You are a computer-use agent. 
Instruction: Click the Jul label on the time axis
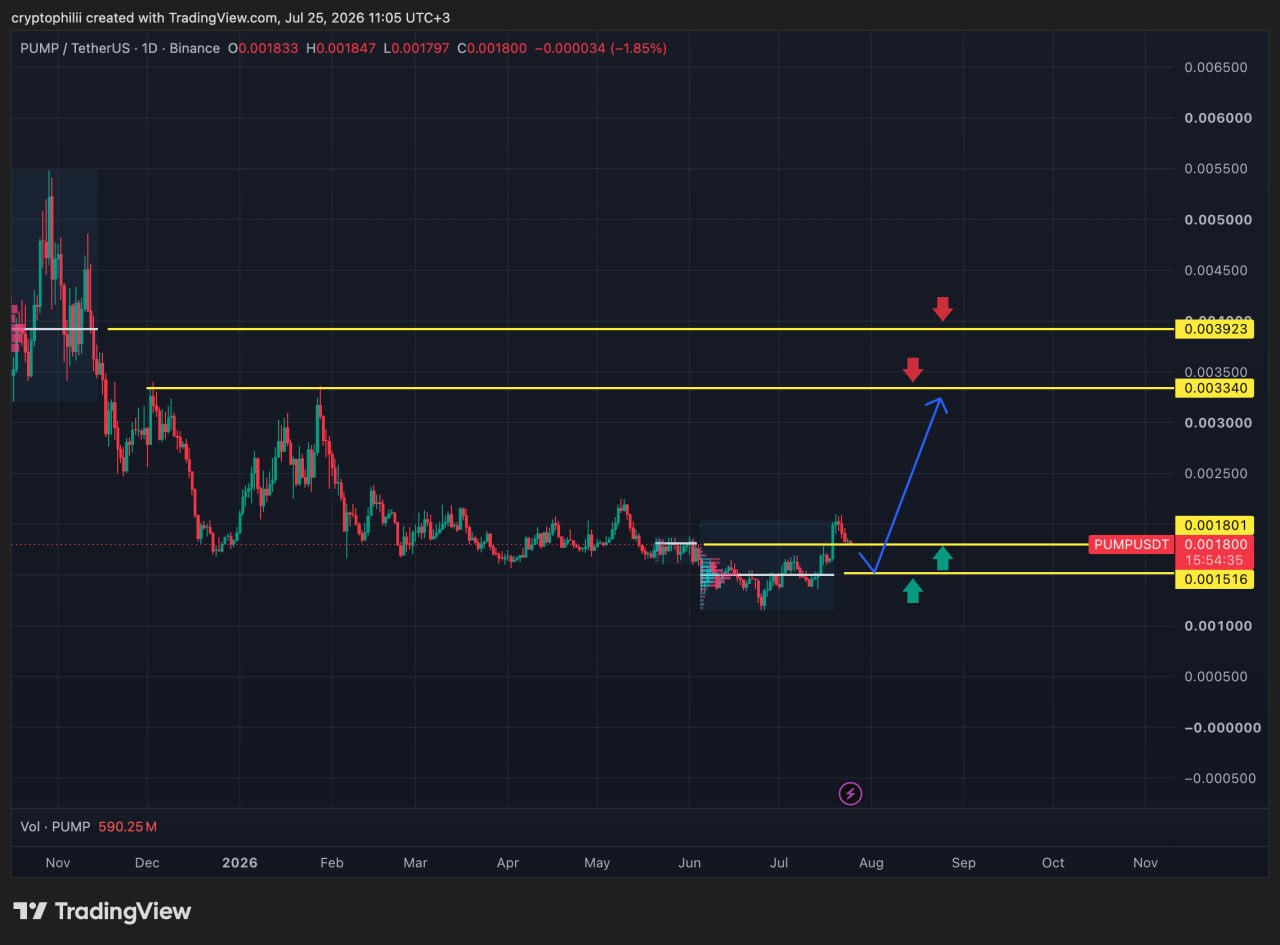(778, 863)
